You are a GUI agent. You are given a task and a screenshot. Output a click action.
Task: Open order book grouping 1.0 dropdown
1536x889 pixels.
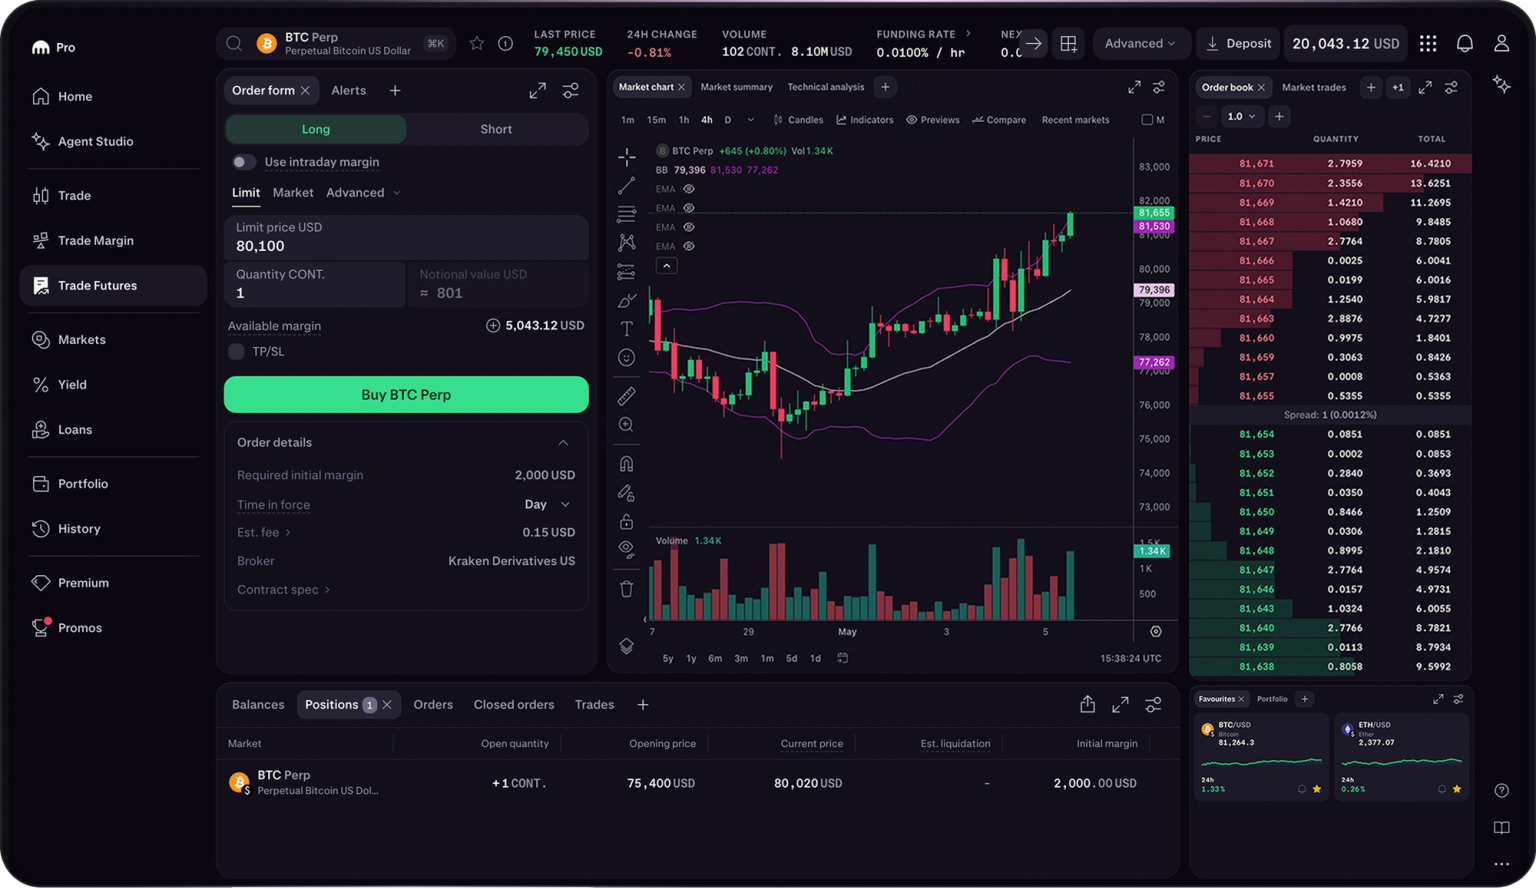1241,117
